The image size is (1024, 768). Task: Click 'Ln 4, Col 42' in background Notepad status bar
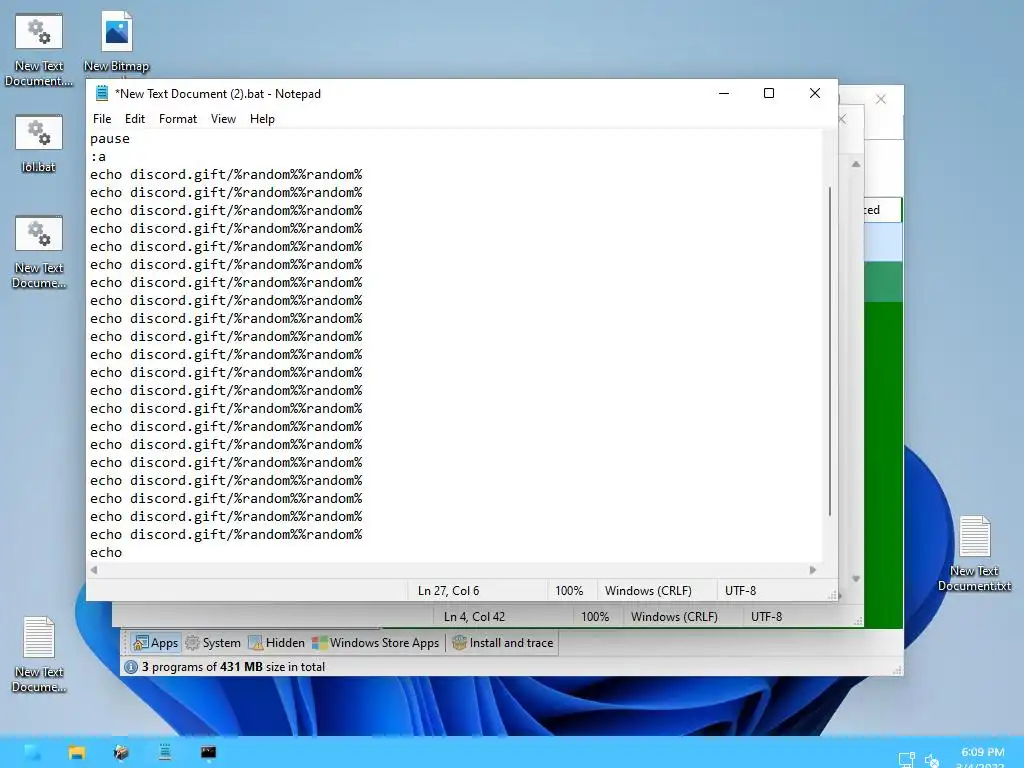(474, 616)
